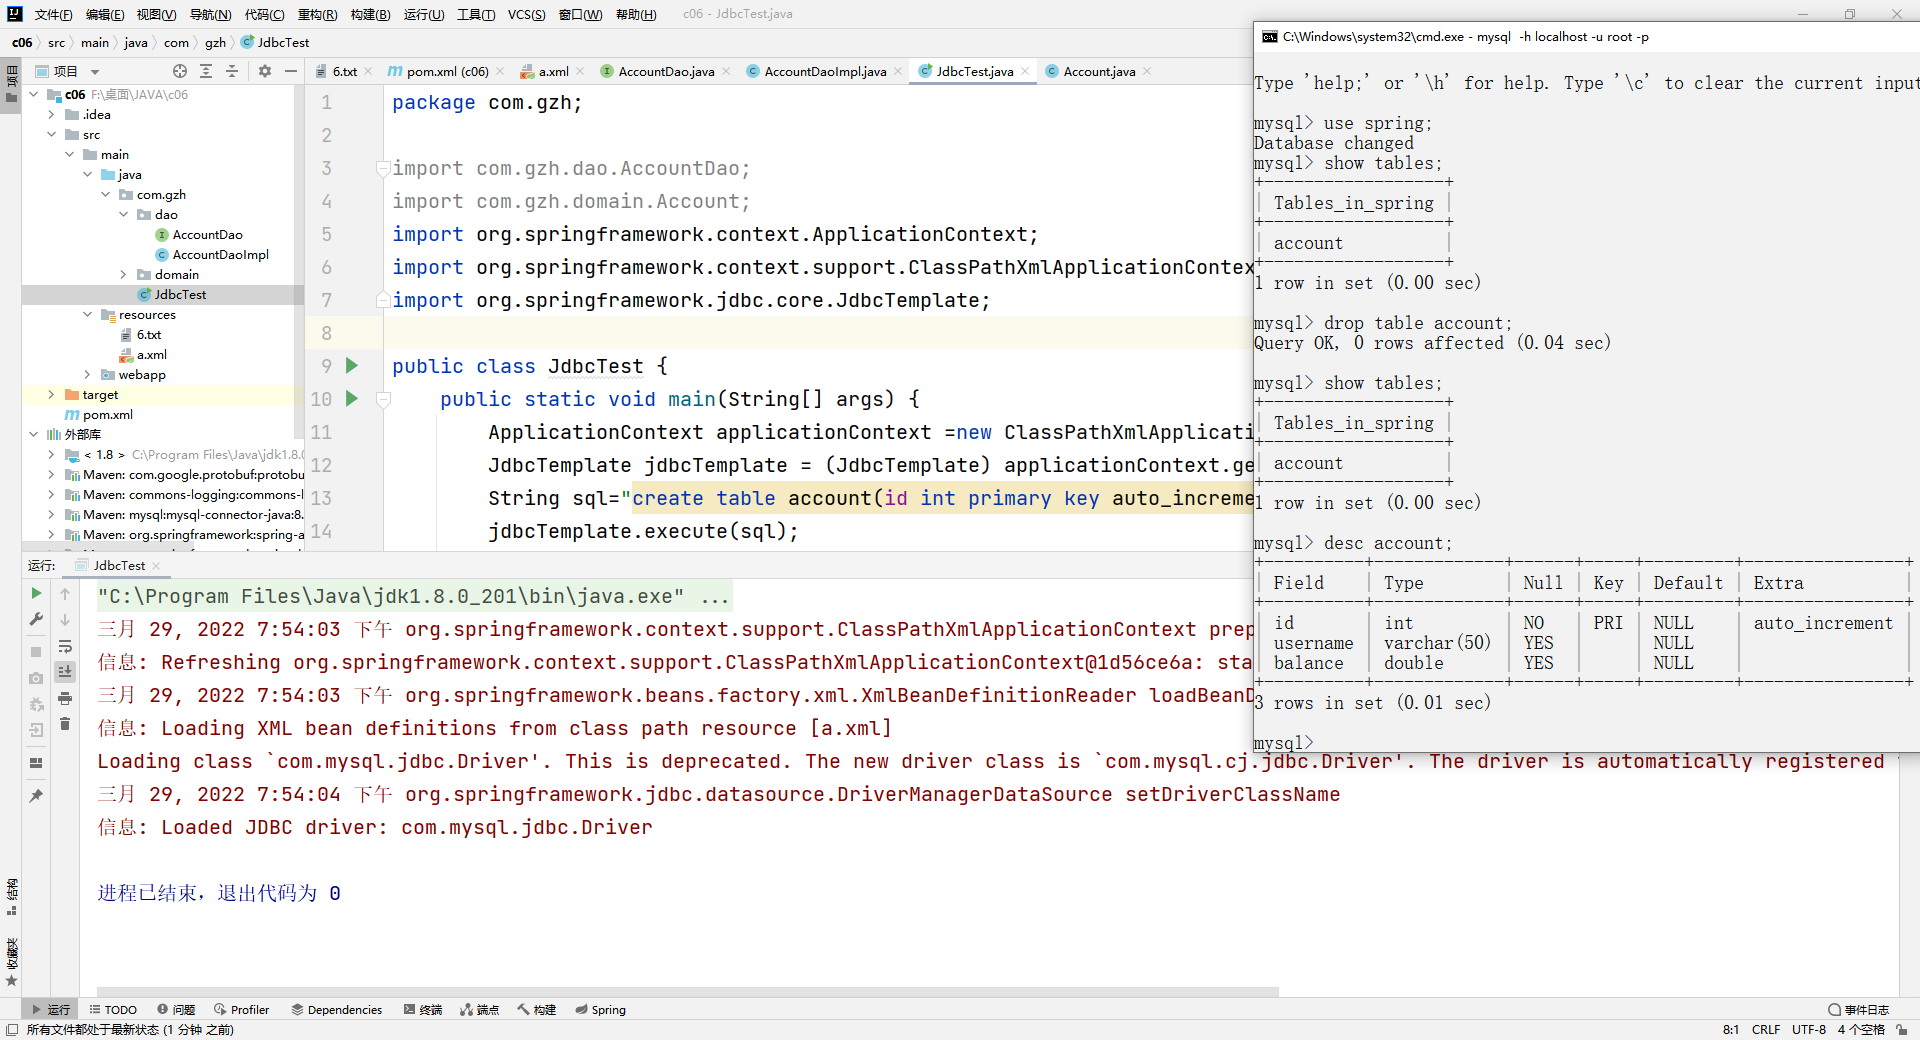1920x1040 pixels.
Task: Open the 终端 terminal tool window
Action: coord(423,1010)
